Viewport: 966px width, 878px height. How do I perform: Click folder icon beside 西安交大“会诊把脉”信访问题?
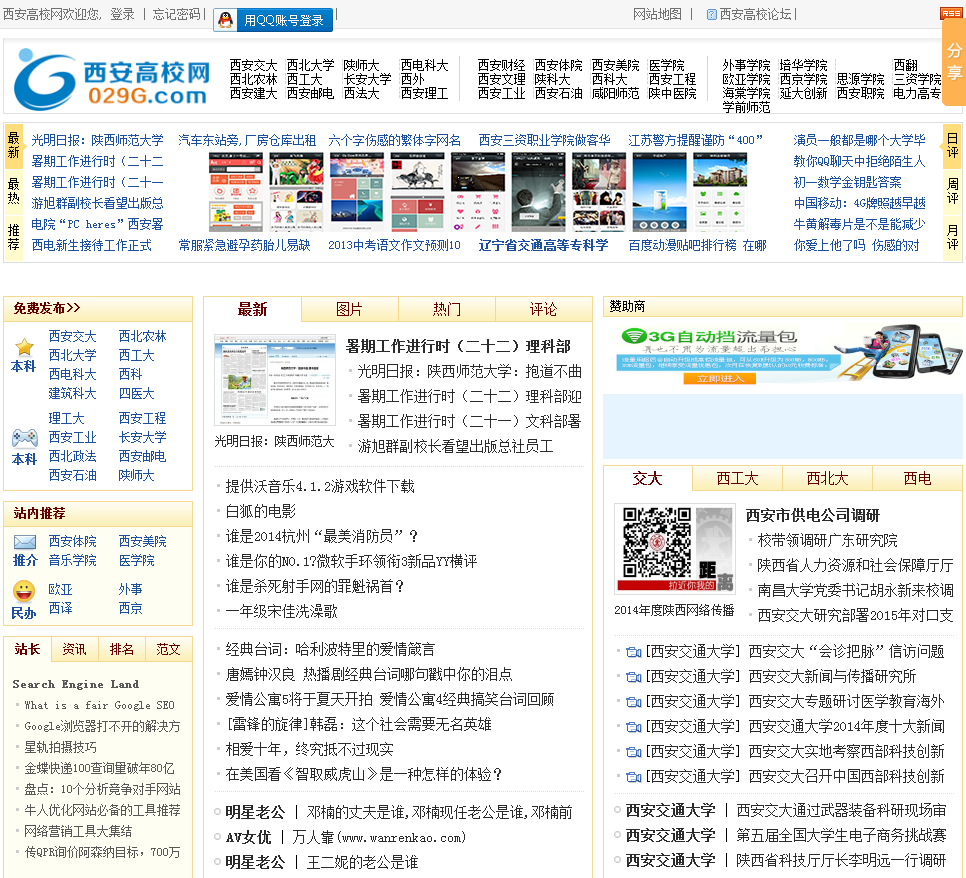point(633,652)
